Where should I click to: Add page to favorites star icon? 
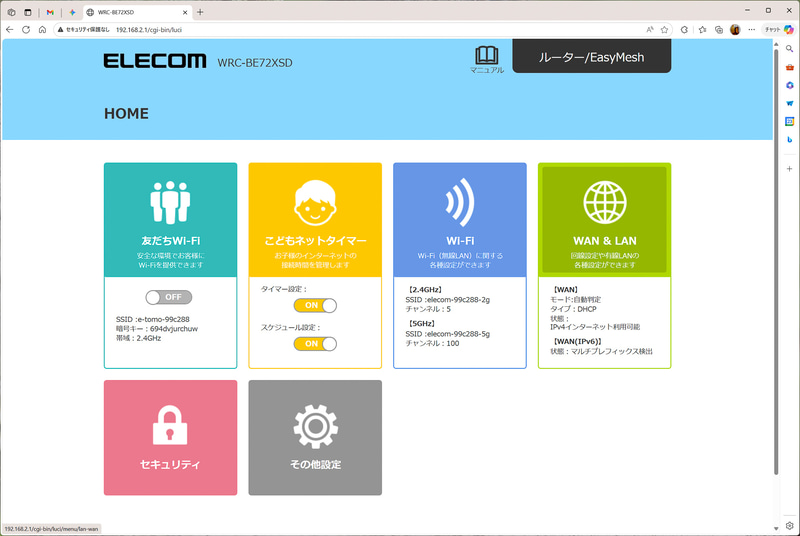coord(664,30)
